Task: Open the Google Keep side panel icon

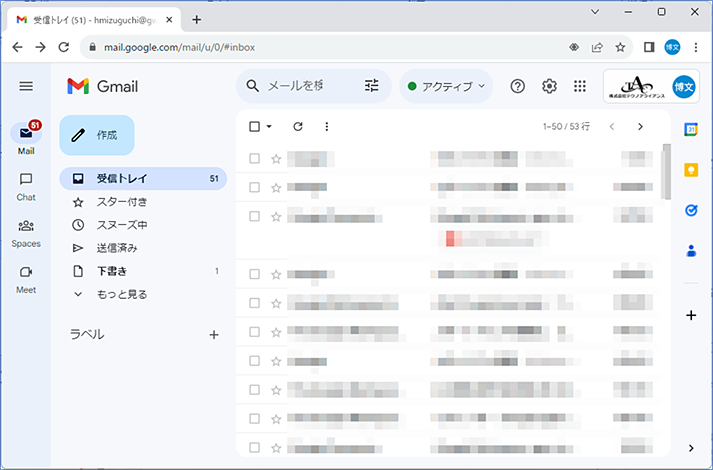Action: click(x=691, y=170)
